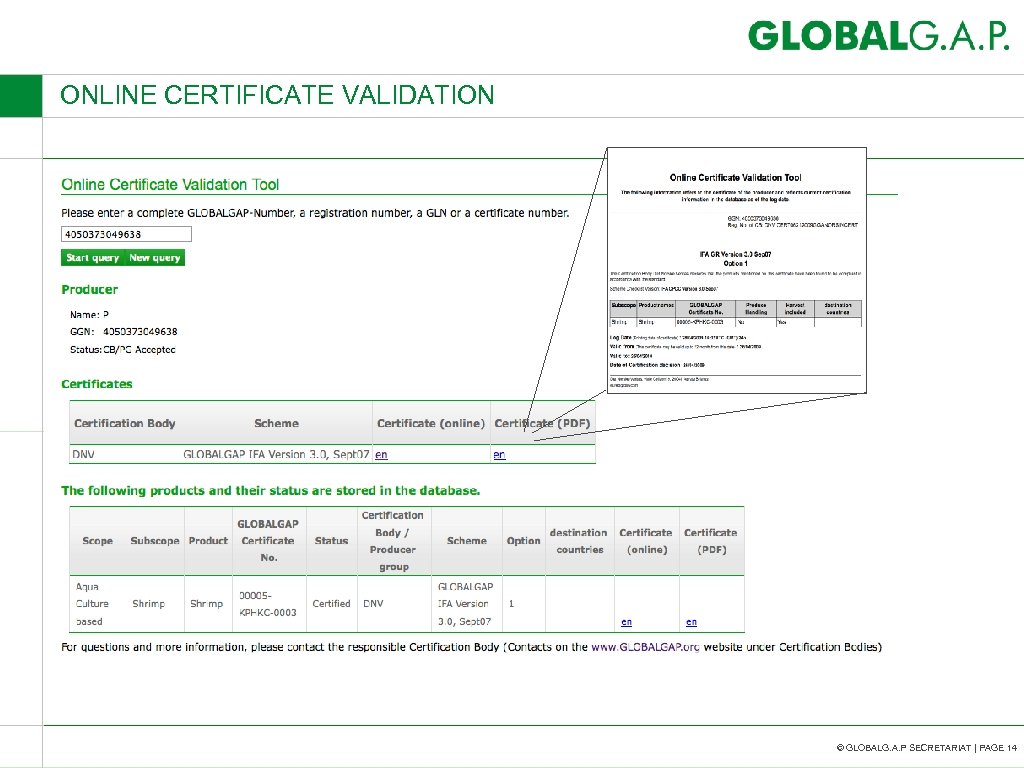Click the Start query button
This screenshot has width=1024, height=768.
[93, 258]
